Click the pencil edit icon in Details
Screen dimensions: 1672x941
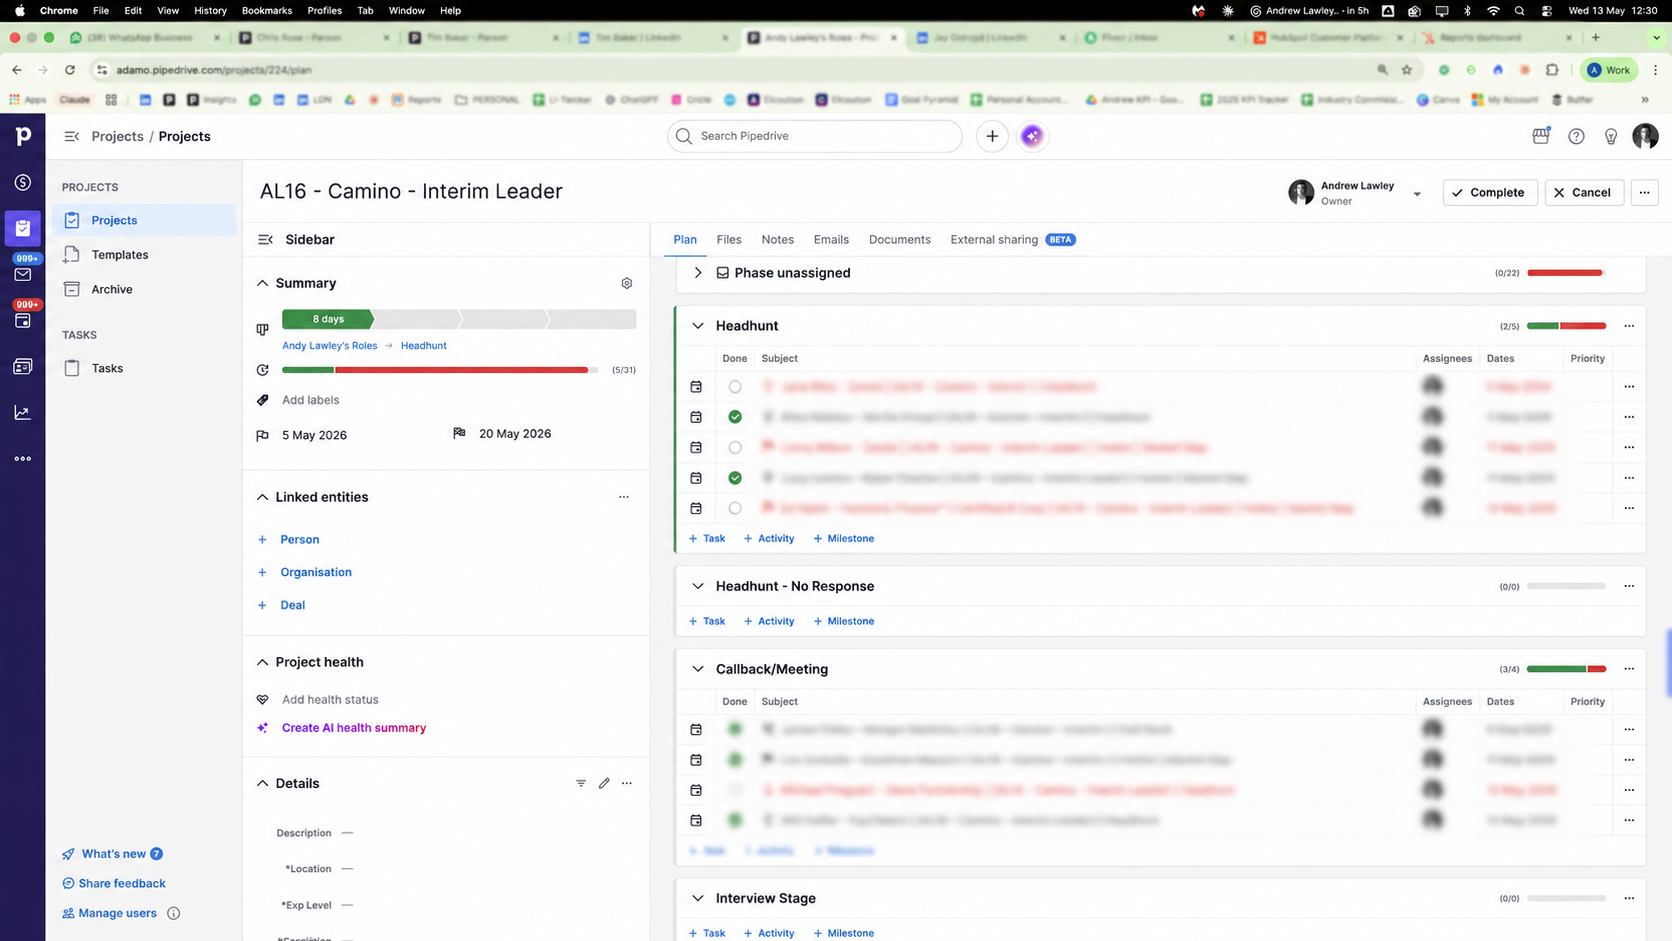click(x=604, y=783)
